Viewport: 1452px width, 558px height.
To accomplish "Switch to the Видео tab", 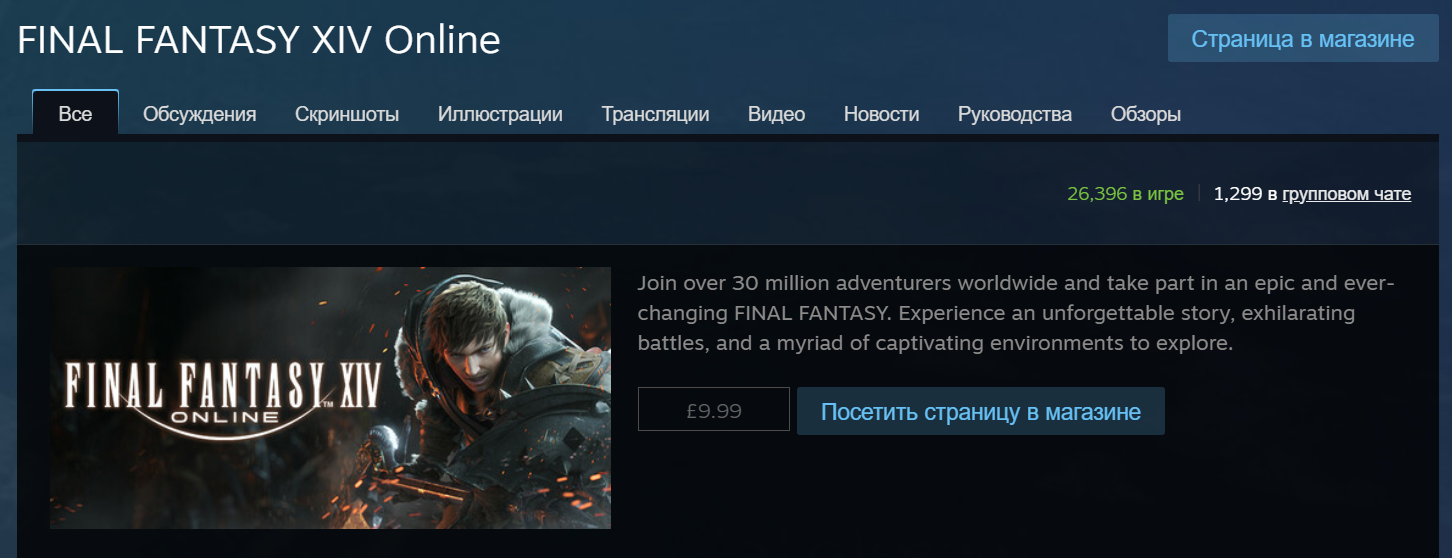I will 776,114.
